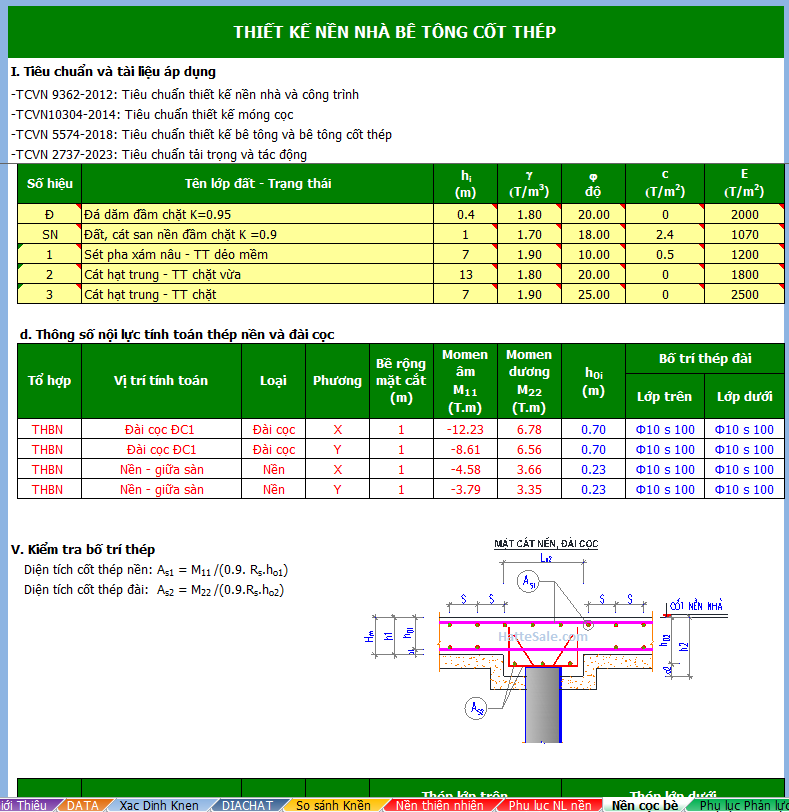The height and width of the screenshot is (812, 789).
Task: Click the Bố trí thép đài header
Action: (705, 358)
